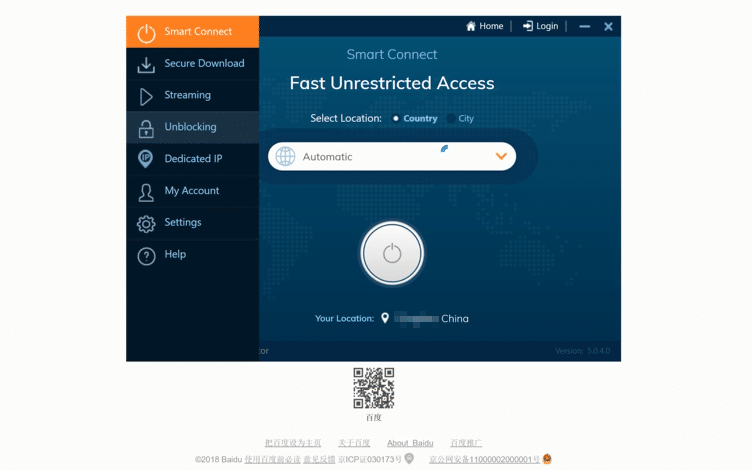Click the globe icon beside Automatic
Viewport: 752px width, 470px height.
(285, 156)
